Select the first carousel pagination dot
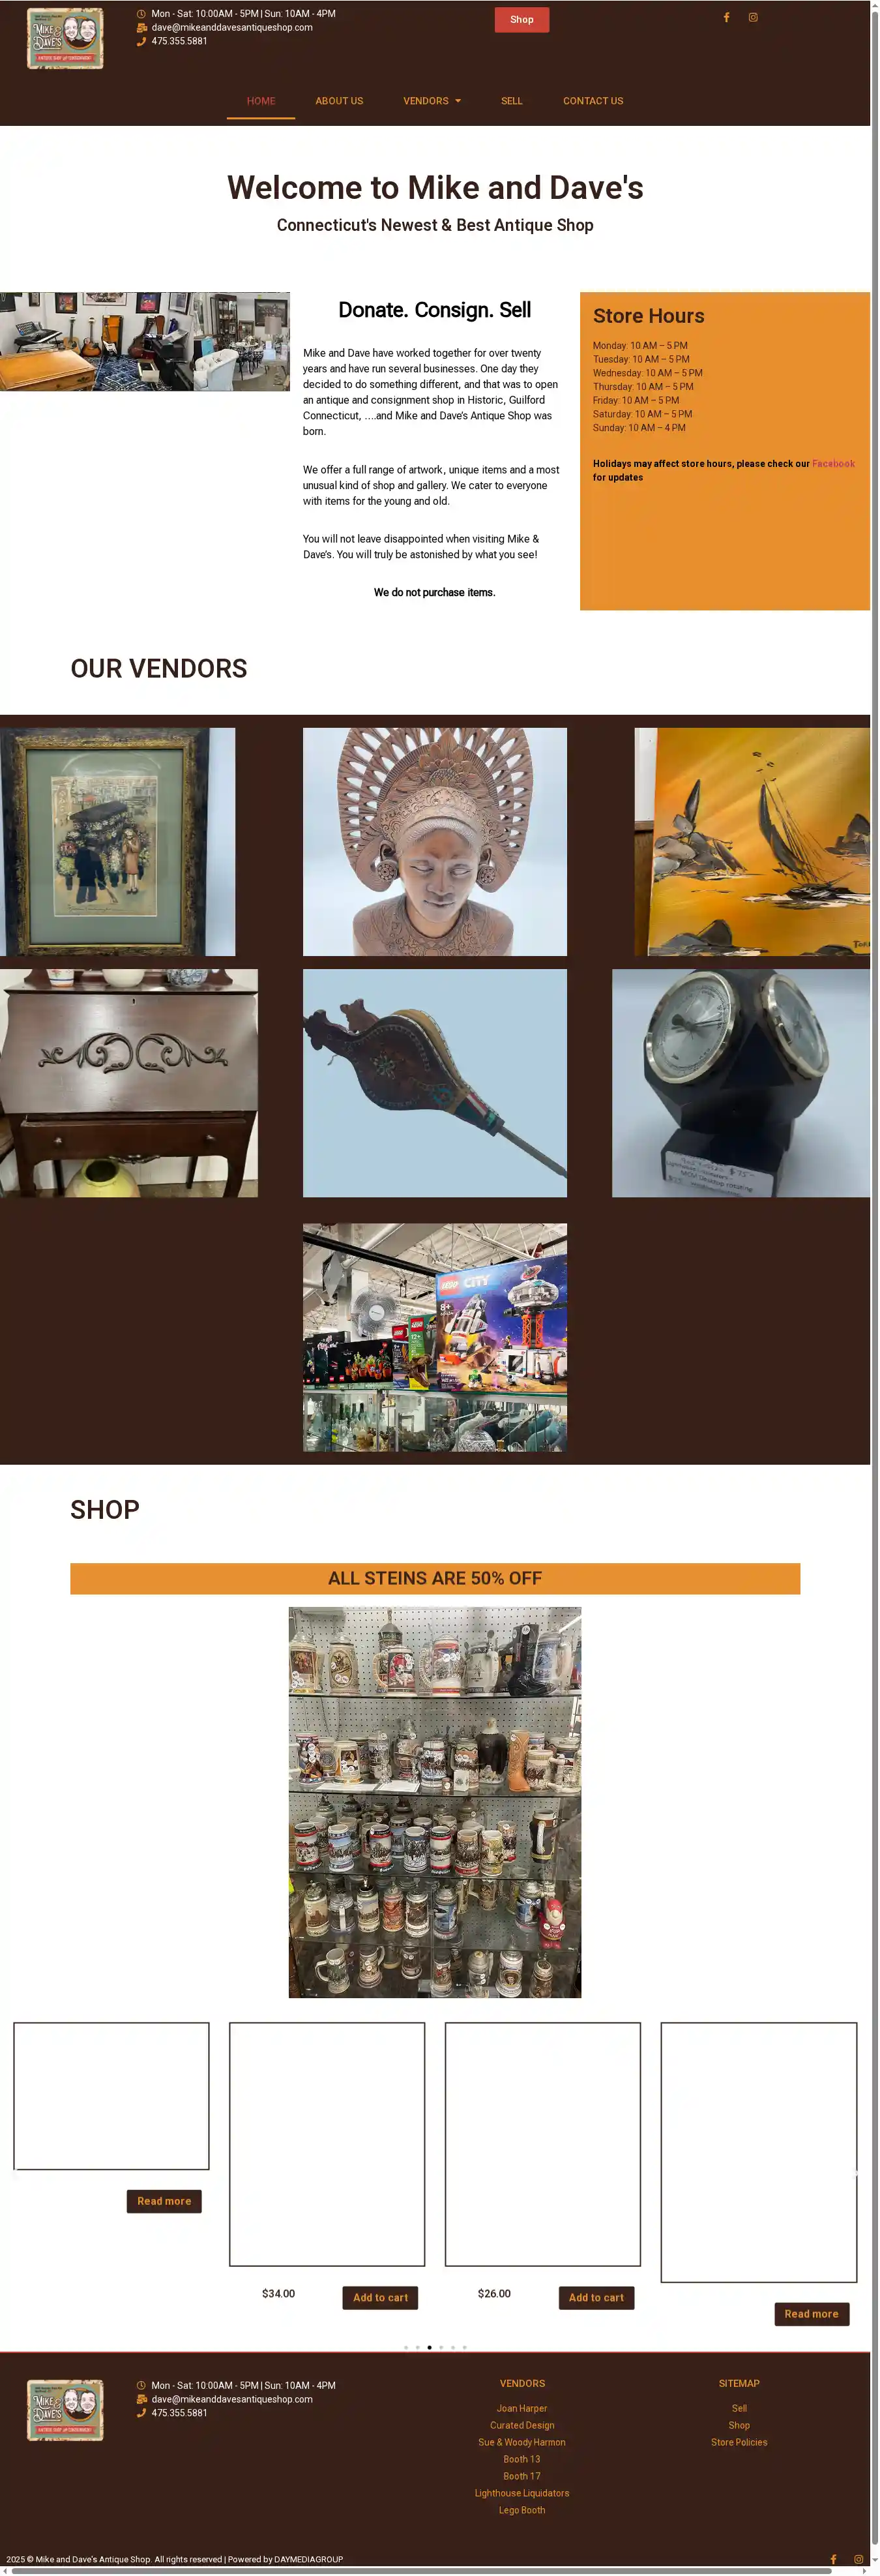Image resolution: width=880 pixels, height=2576 pixels. 406,2347
